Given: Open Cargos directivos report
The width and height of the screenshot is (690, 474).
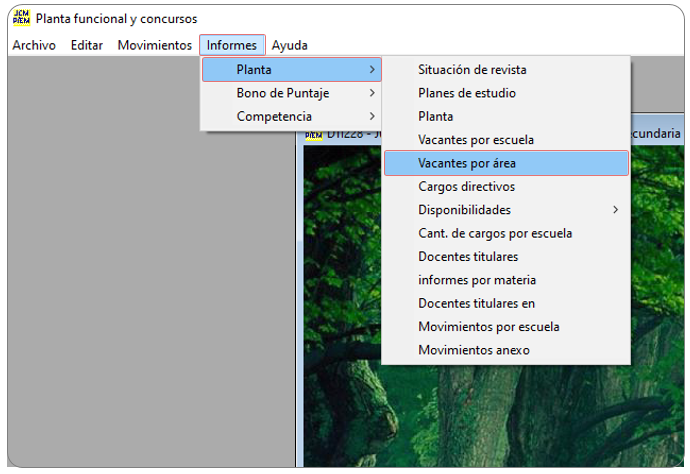Looking at the screenshot, I should [x=506, y=187].
